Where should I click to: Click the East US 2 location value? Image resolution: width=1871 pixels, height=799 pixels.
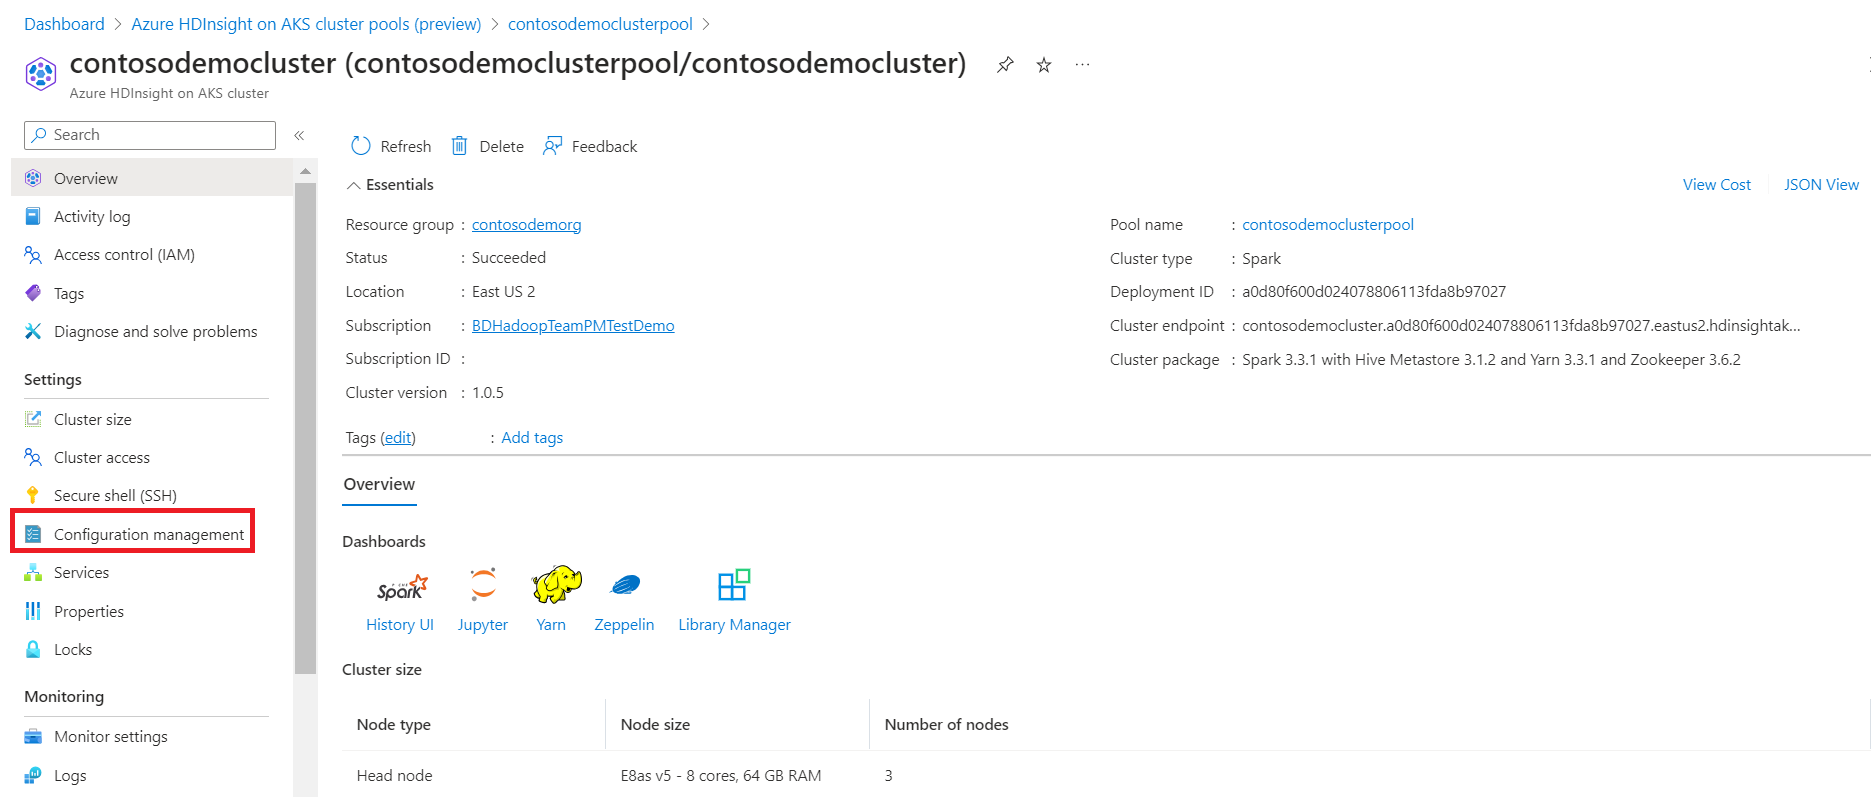point(503,292)
